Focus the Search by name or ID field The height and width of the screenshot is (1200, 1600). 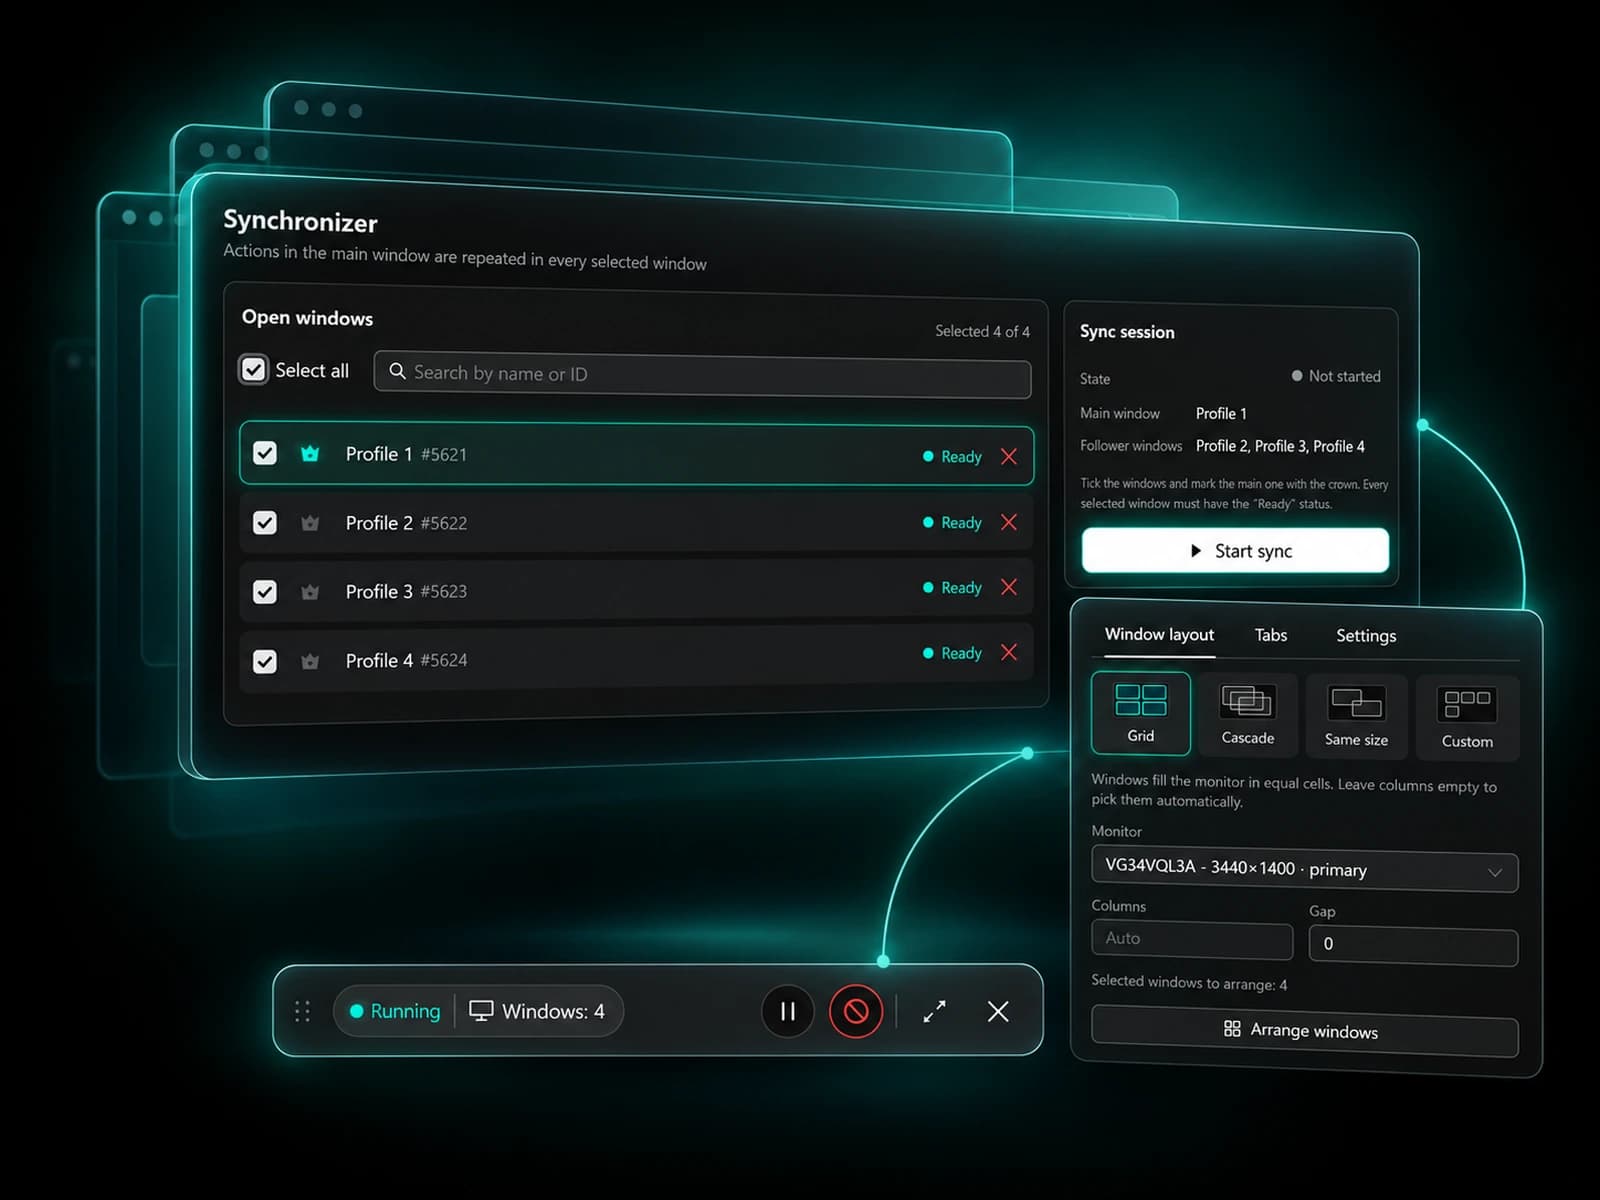click(x=702, y=374)
